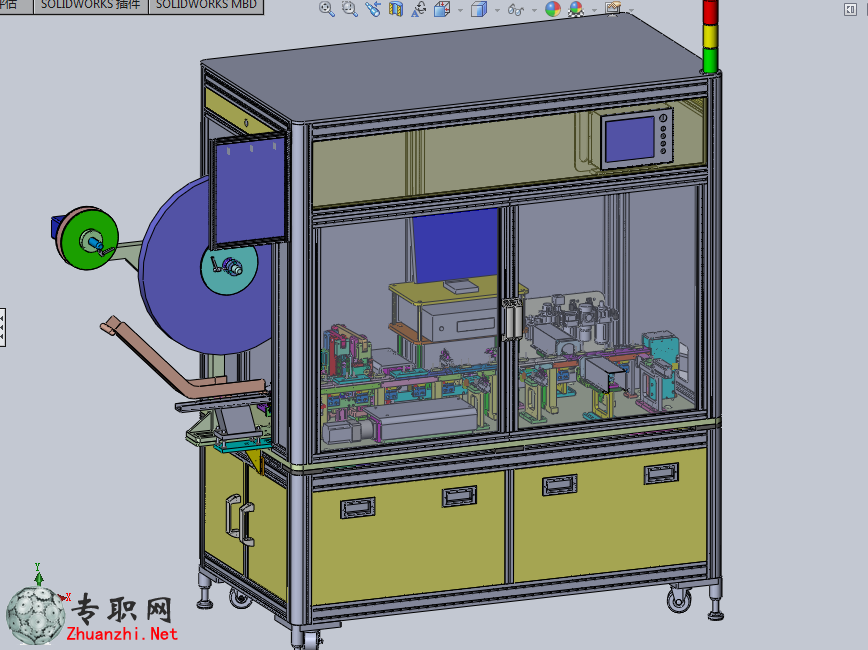Open the SOLIDWORKS 插件 tab
The height and width of the screenshot is (650, 868).
(91, 6)
